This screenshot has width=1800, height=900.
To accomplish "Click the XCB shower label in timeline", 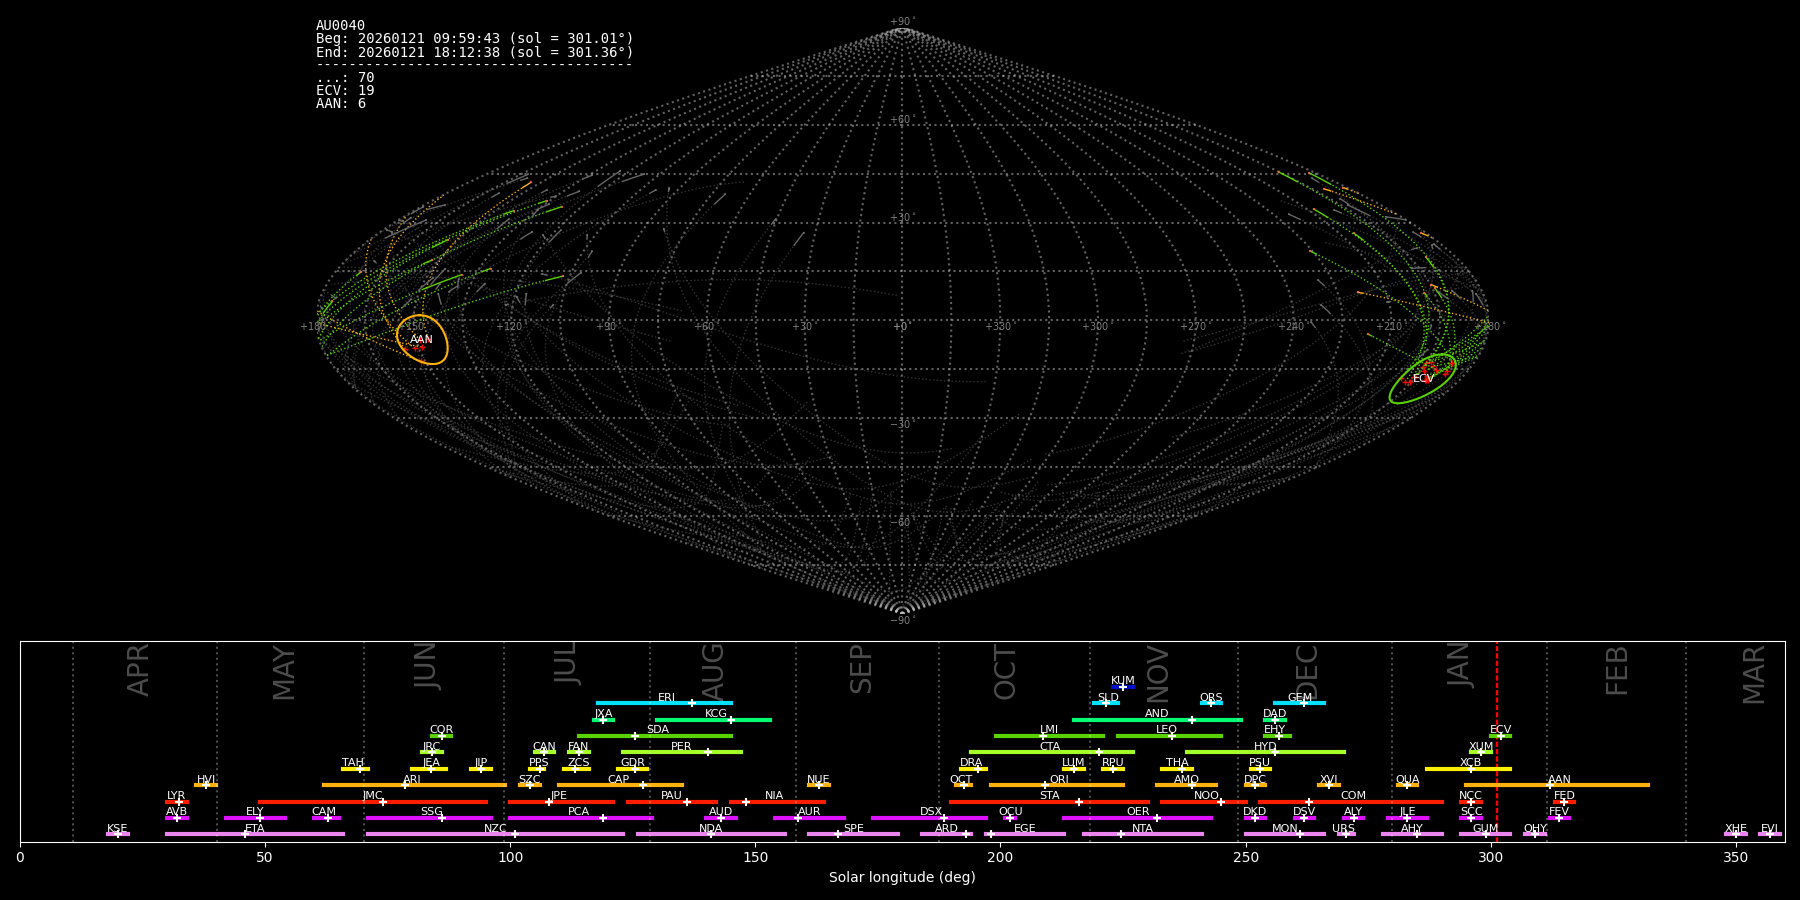I will 1470,763.
